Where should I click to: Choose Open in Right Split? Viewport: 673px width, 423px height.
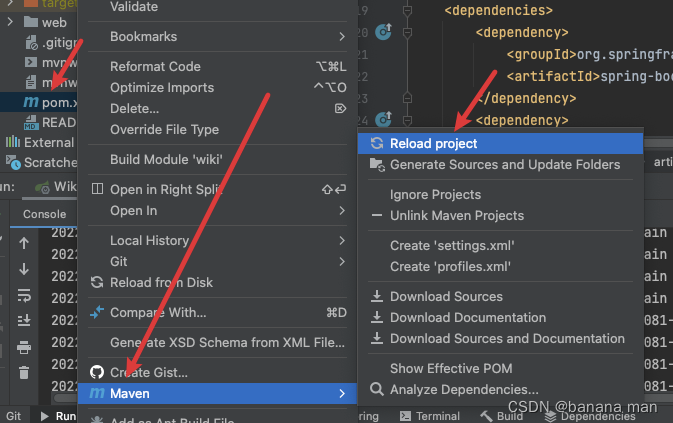[217, 189]
